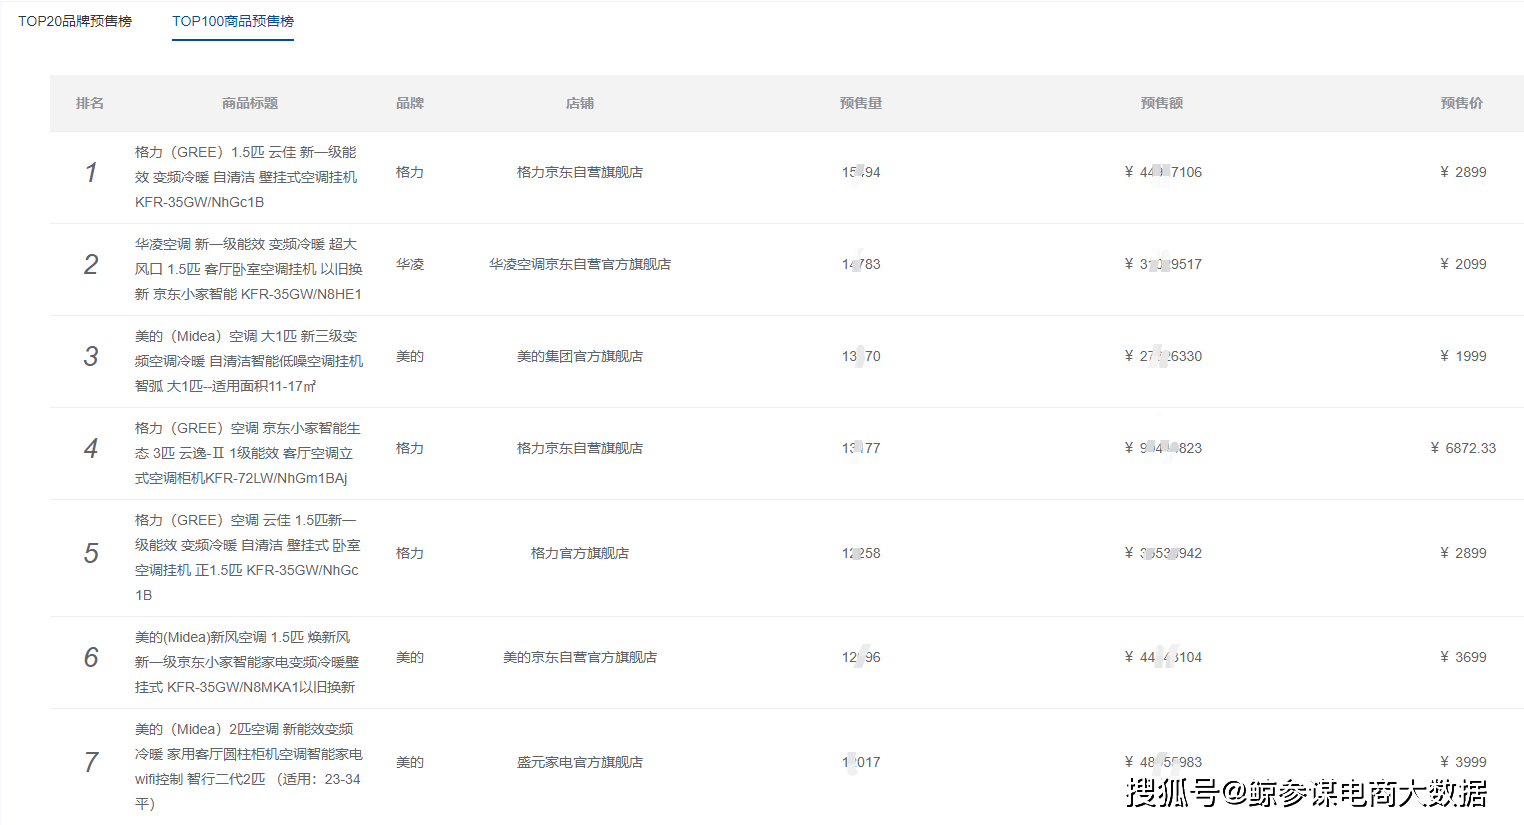
Task: Click the 品牌 column header
Action: click(x=410, y=103)
